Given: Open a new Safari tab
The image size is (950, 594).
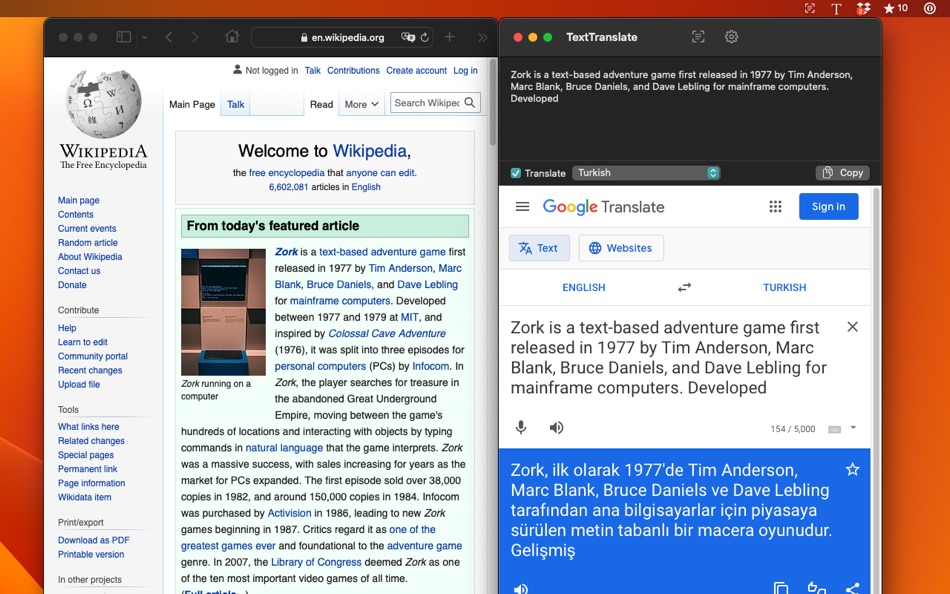Looking at the screenshot, I should point(450,37).
